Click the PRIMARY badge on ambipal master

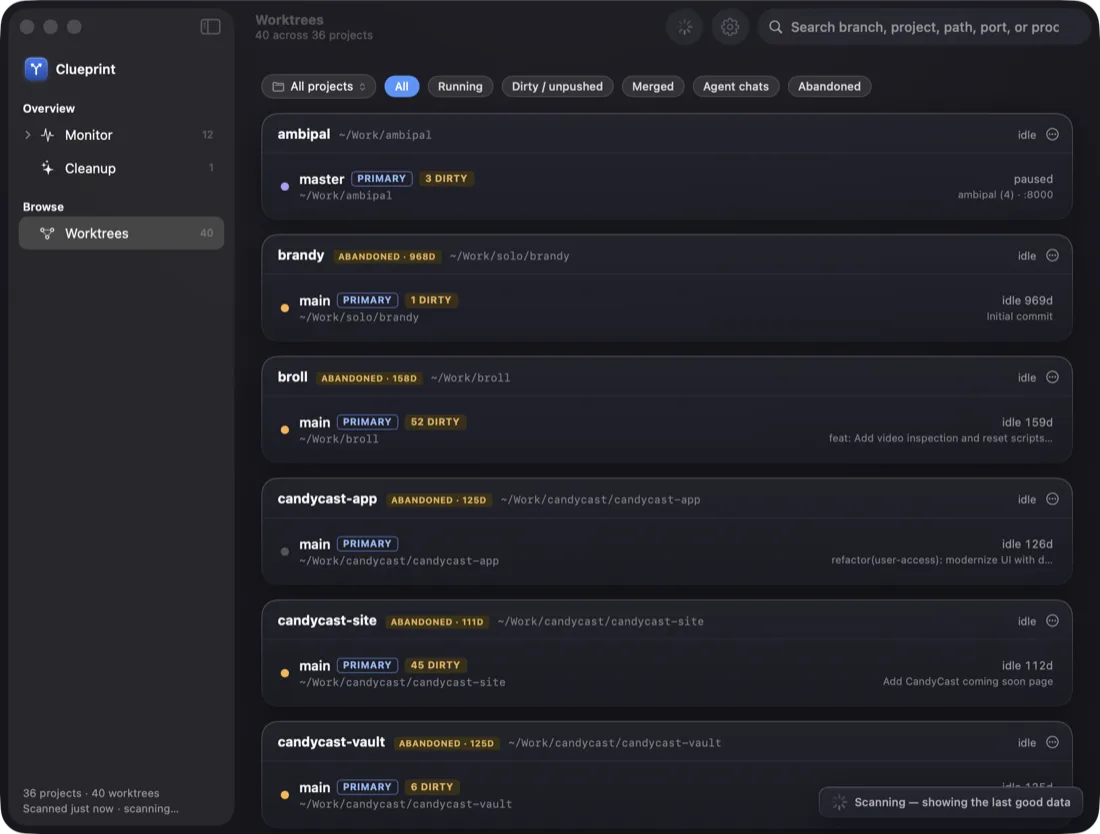[381, 178]
